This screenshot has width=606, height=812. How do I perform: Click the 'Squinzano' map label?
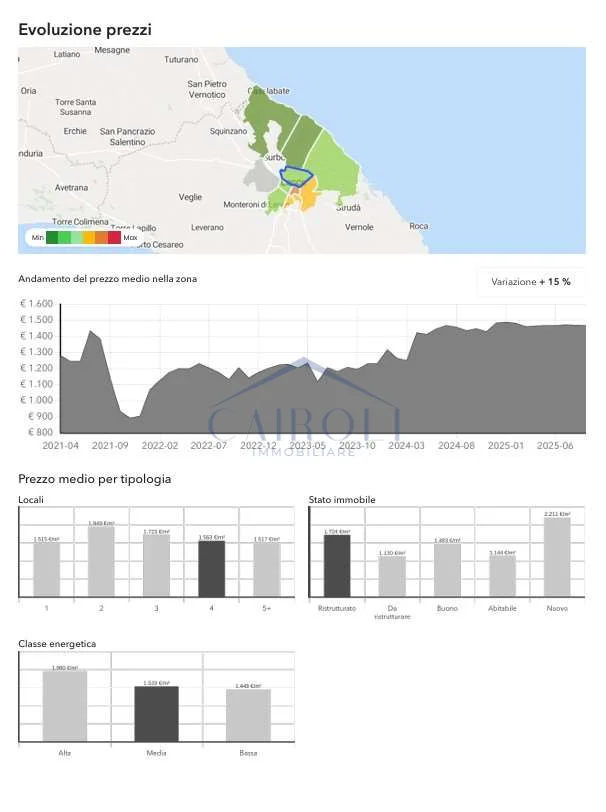tap(228, 132)
